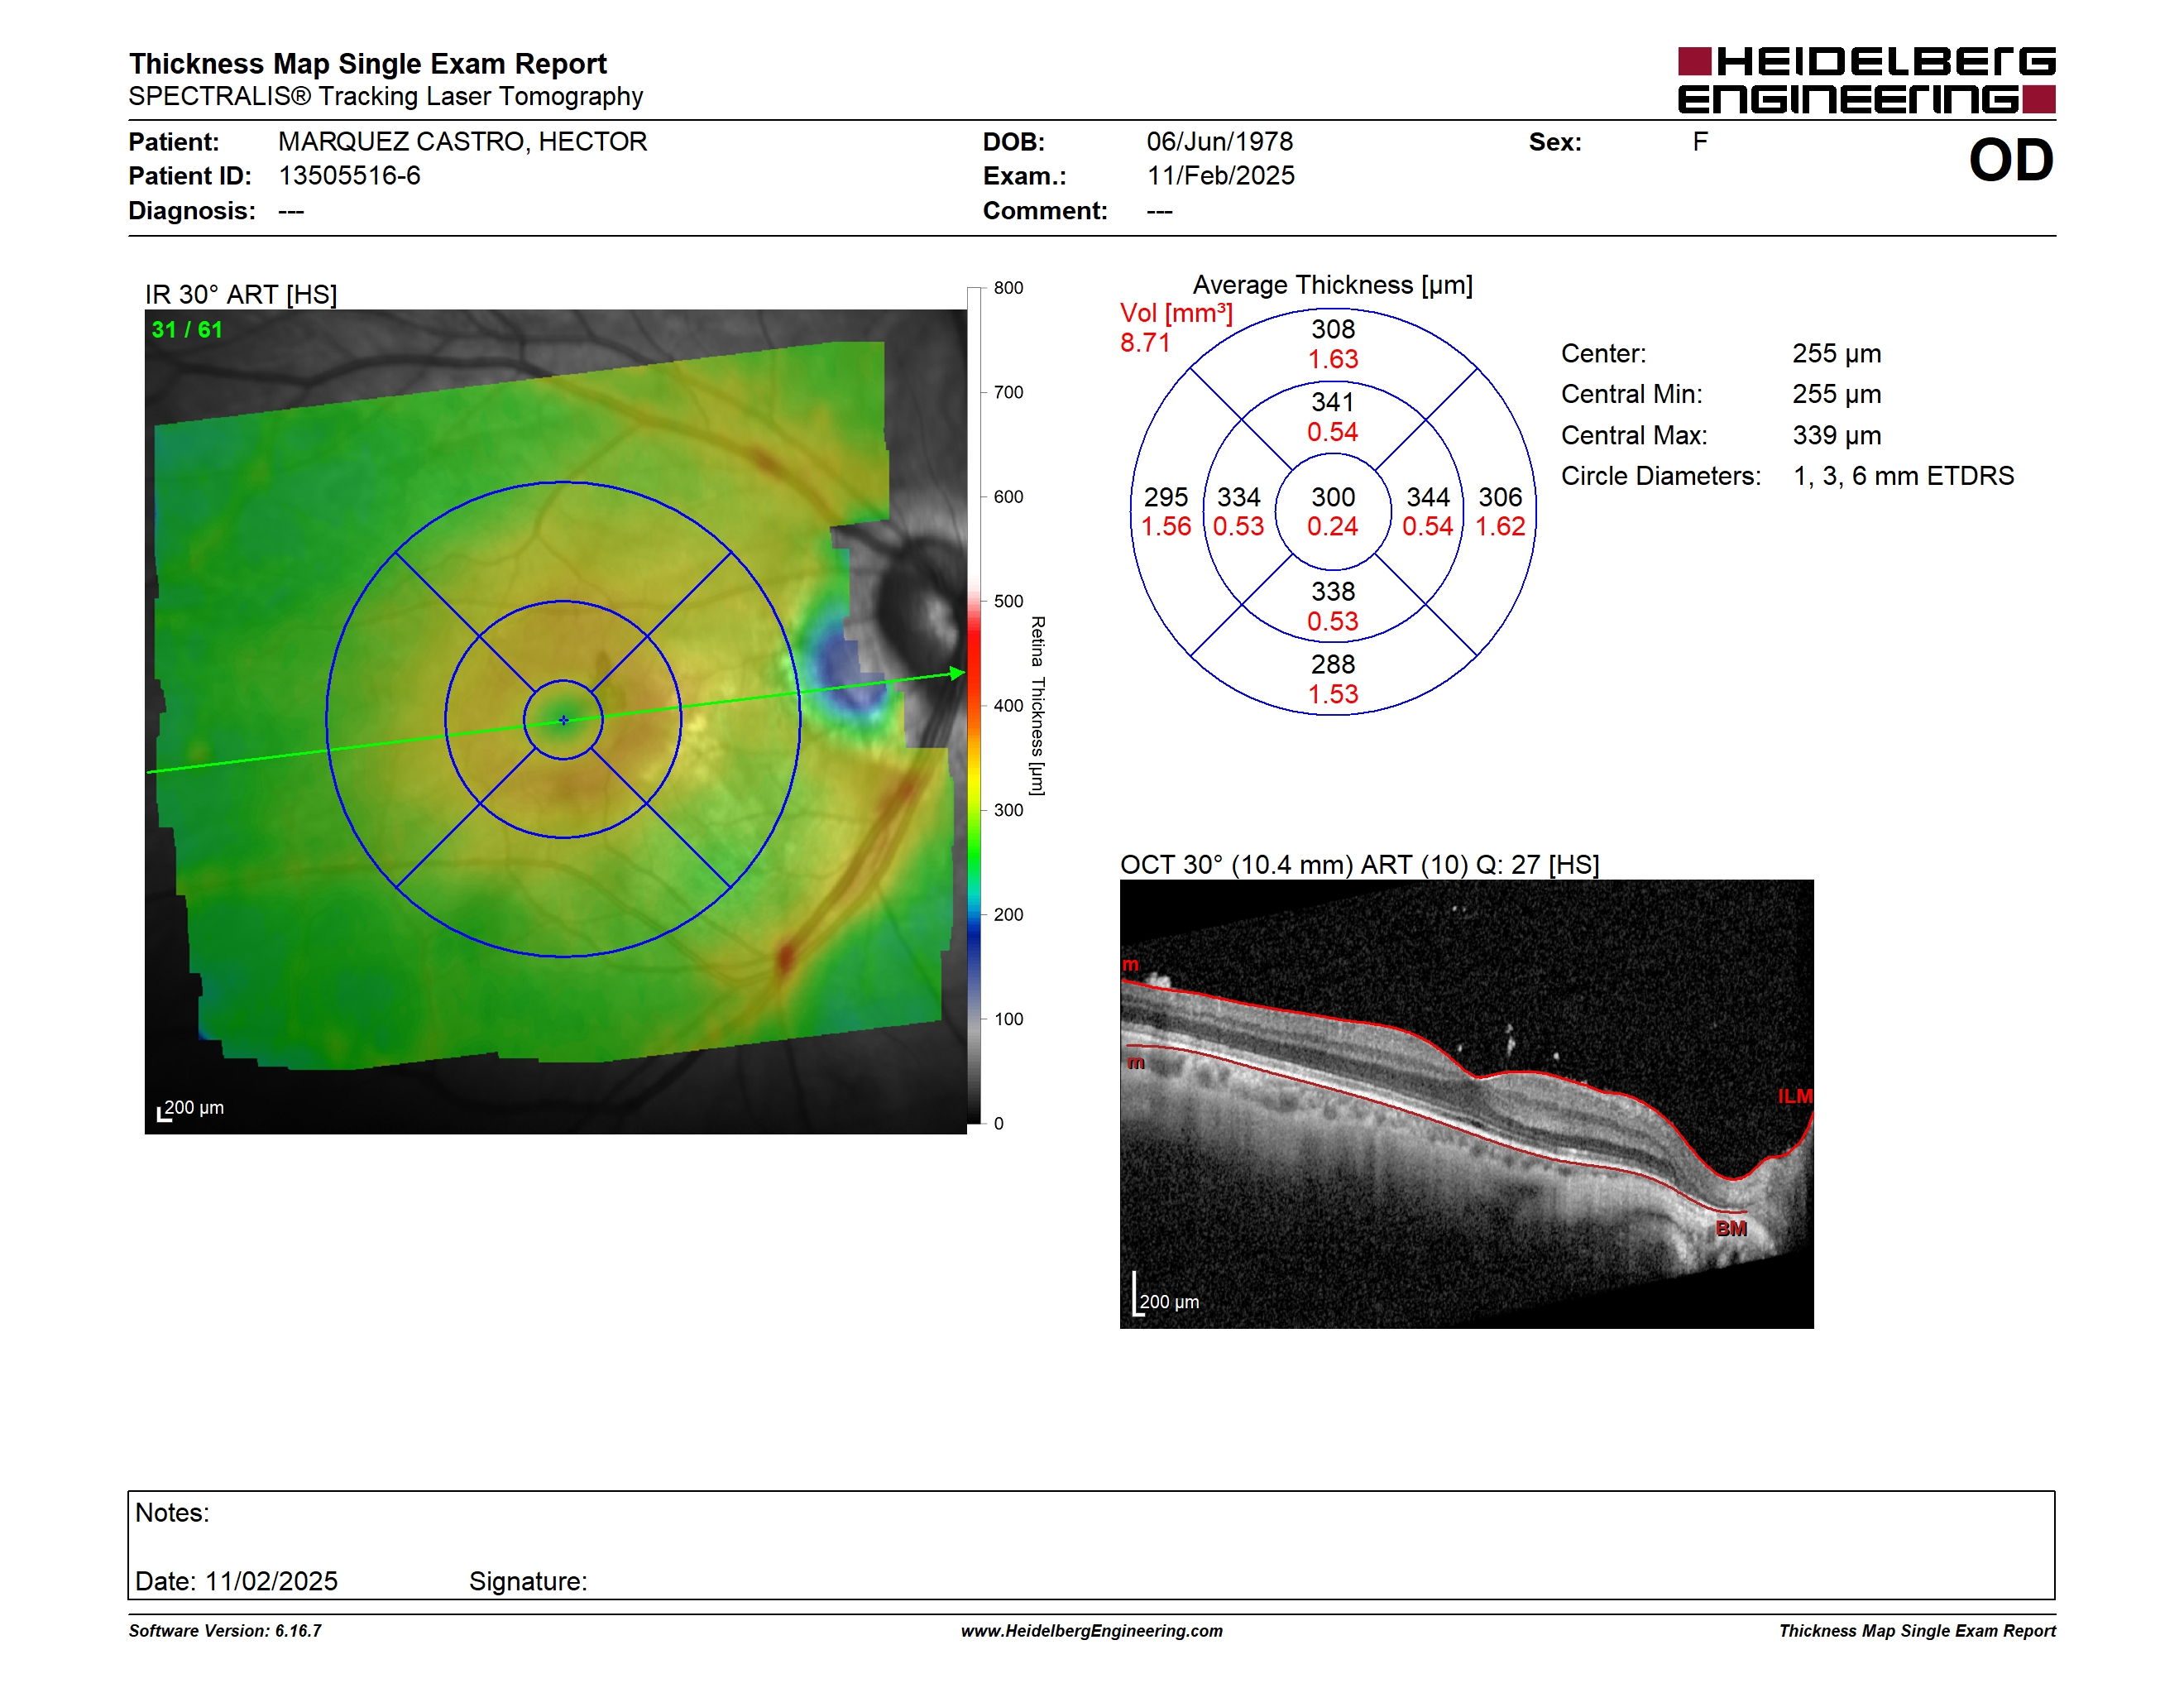This screenshot has height=1688, width=2184.
Task: Click the 400 mark on thickness scale
Action: click(1008, 705)
